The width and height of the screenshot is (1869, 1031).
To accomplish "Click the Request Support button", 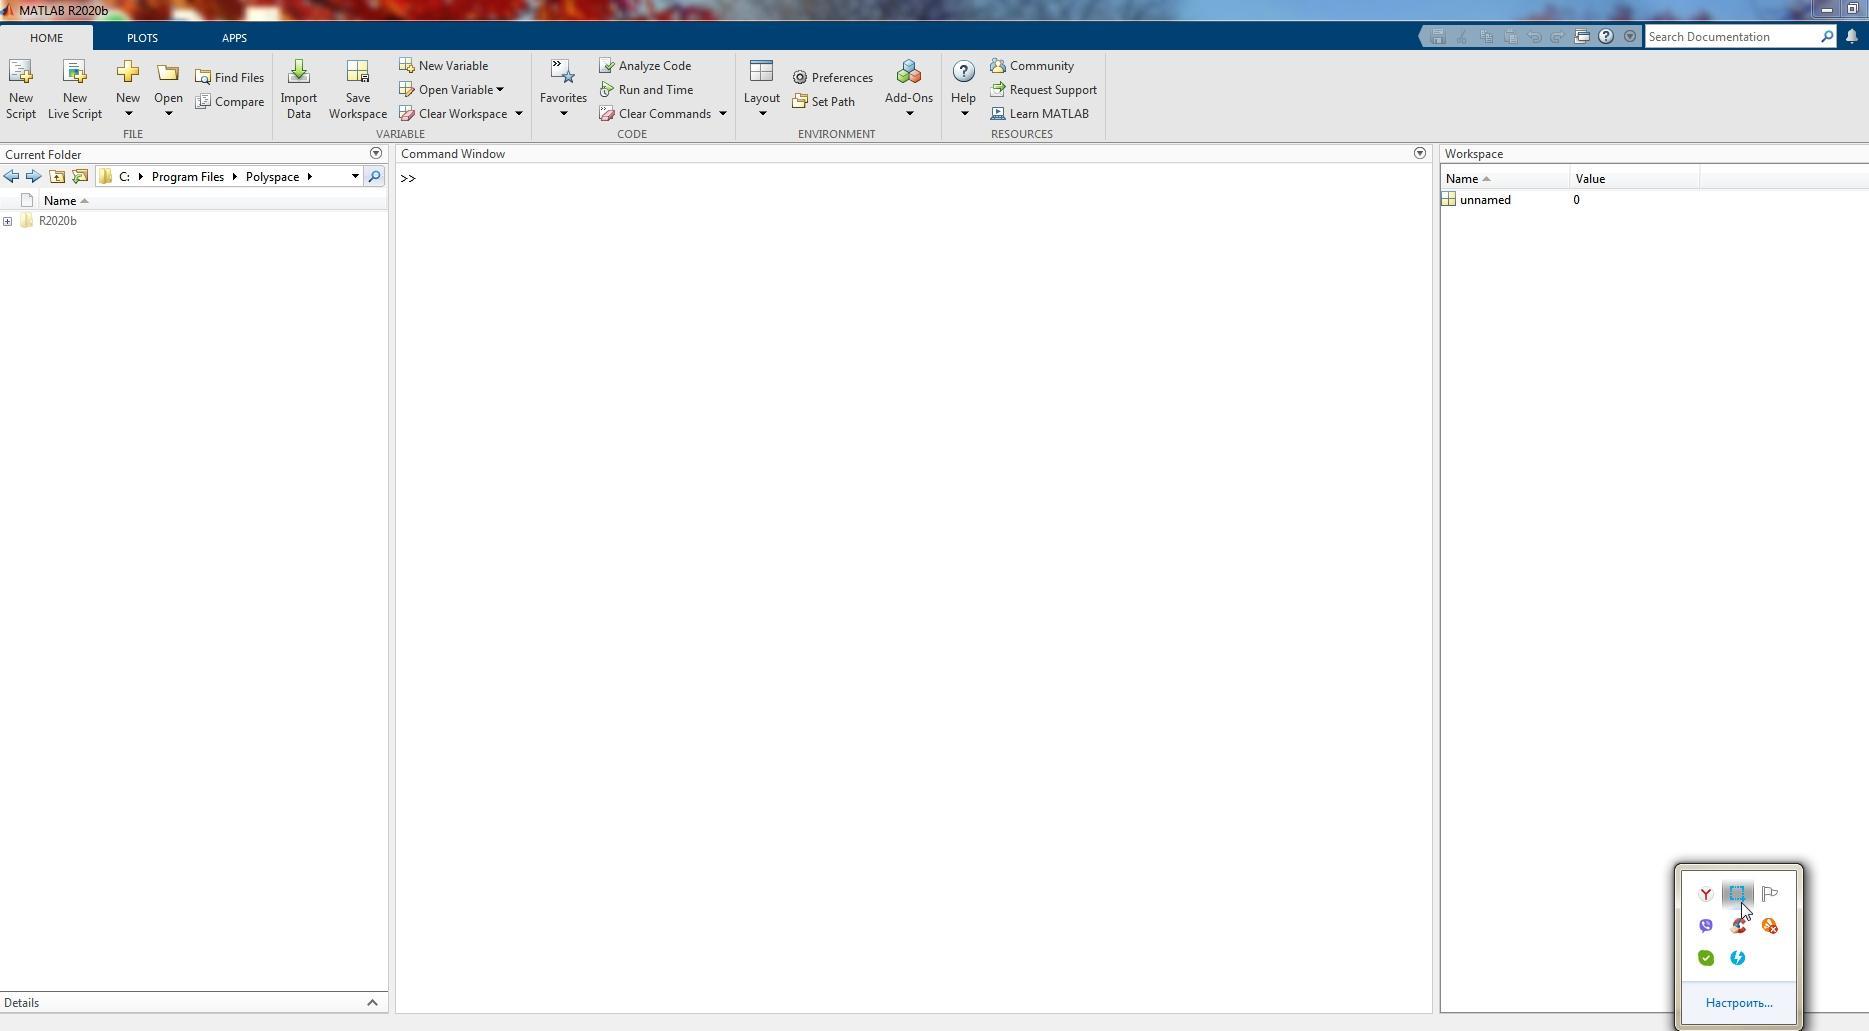I will 1043,90.
